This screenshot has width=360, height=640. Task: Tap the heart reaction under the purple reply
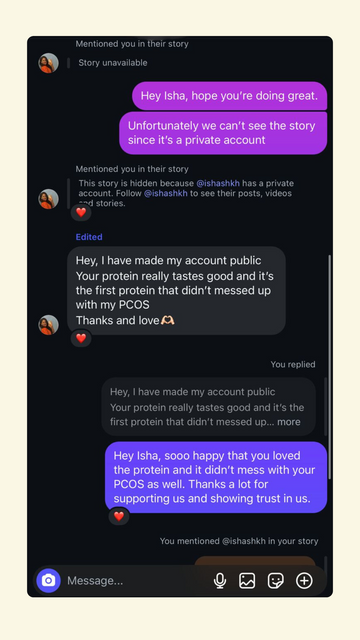pos(119,516)
